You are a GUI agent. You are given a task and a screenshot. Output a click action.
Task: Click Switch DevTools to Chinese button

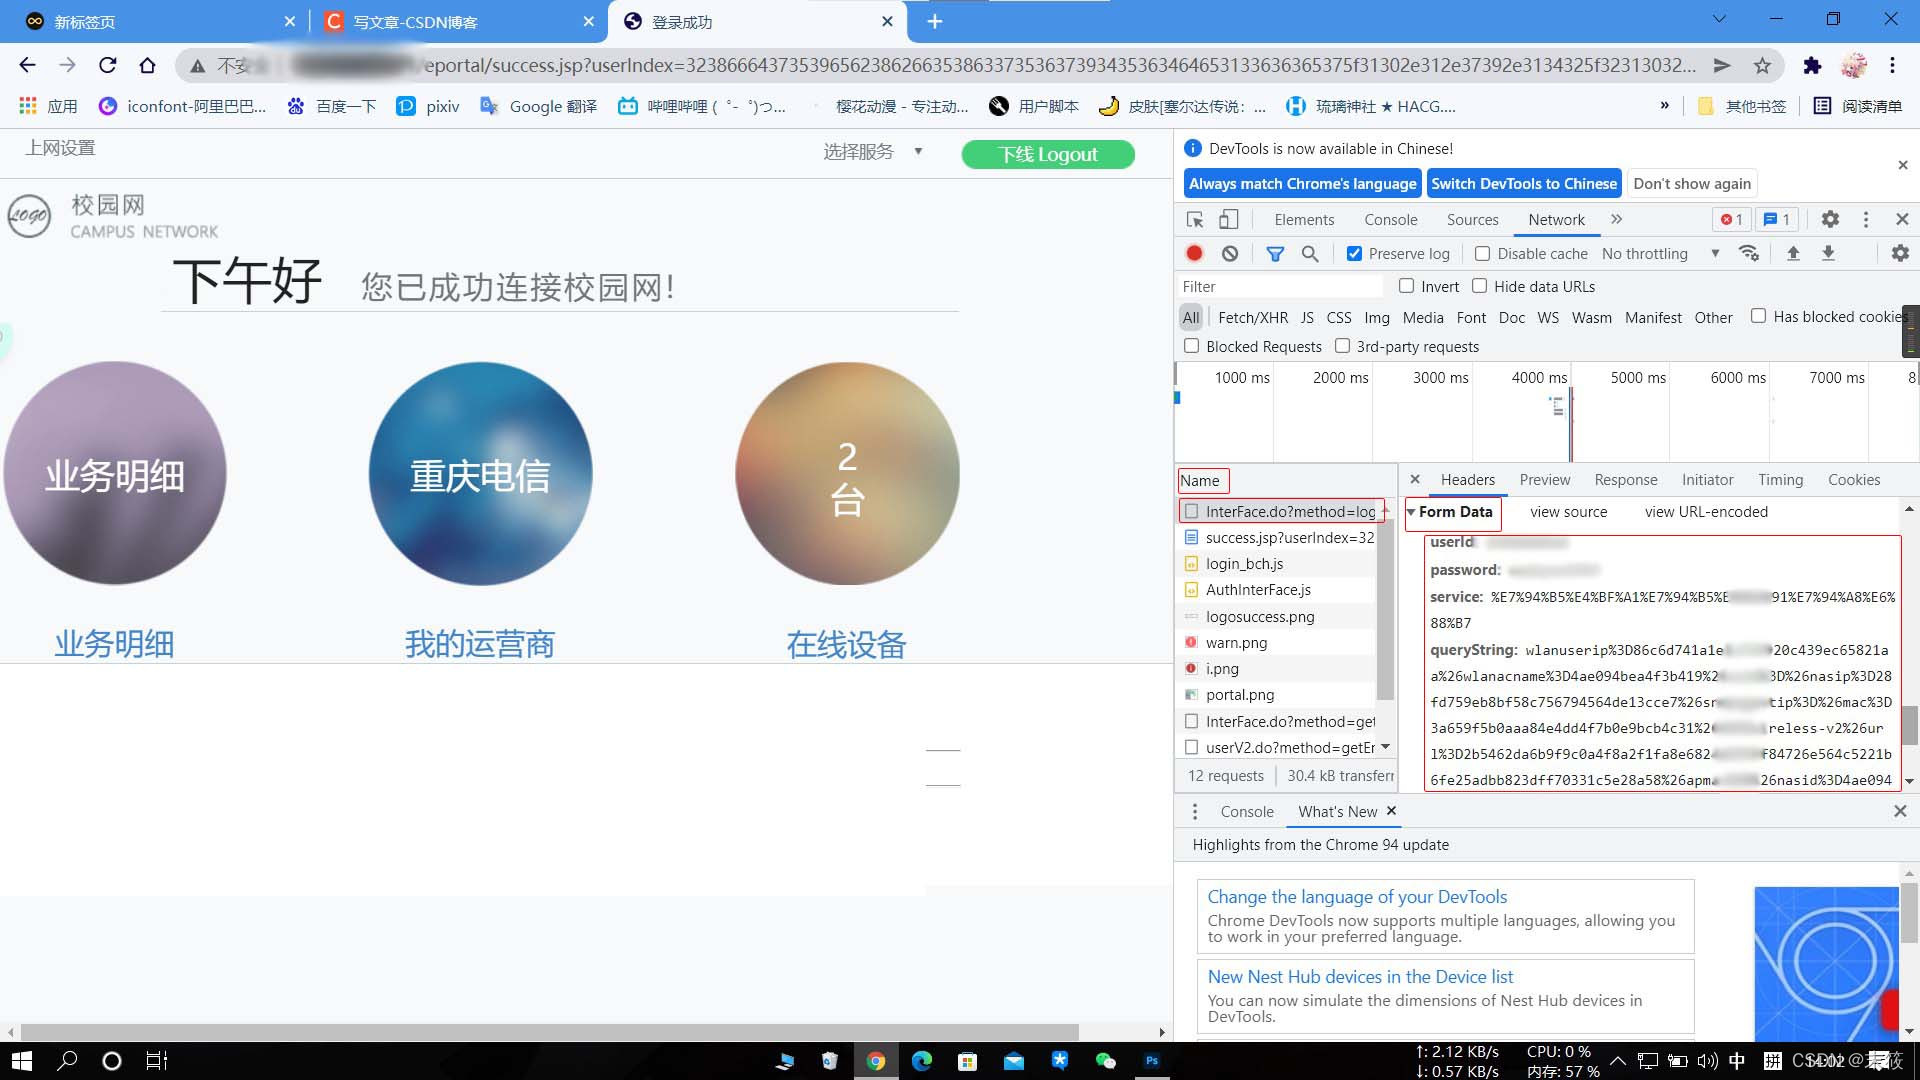[1523, 184]
